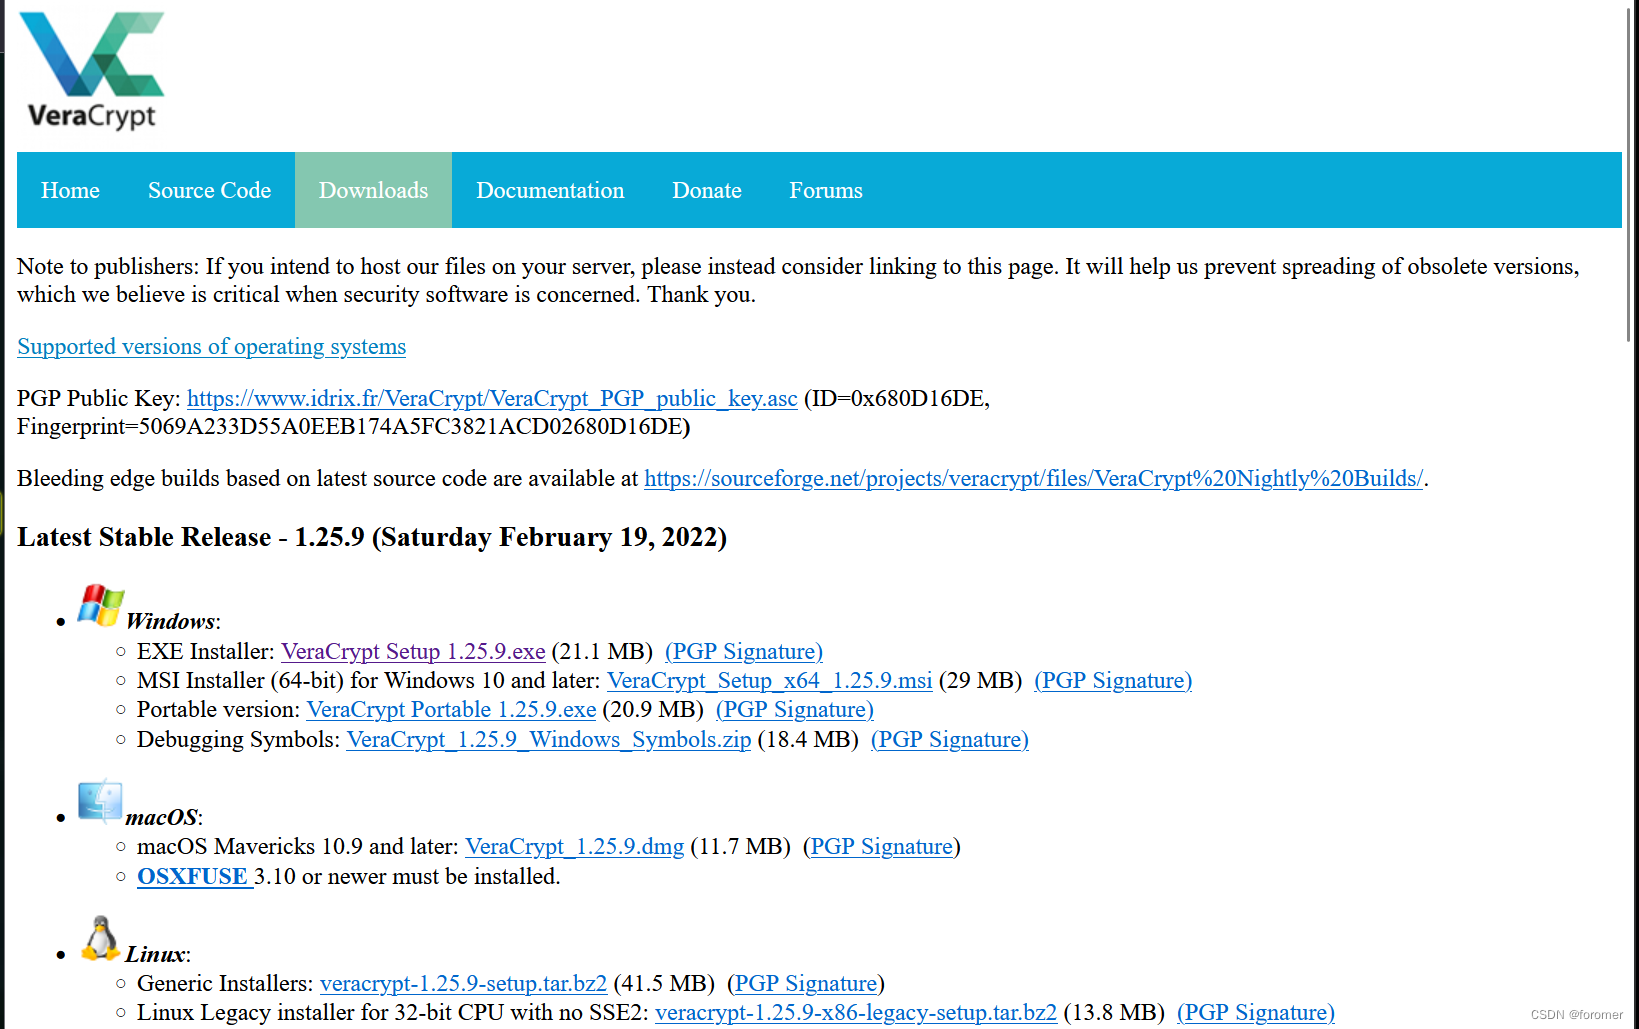Open Supported versions of operating systems link
Image resolution: width=1639 pixels, height=1029 pixels.
(x=212, y=346)
